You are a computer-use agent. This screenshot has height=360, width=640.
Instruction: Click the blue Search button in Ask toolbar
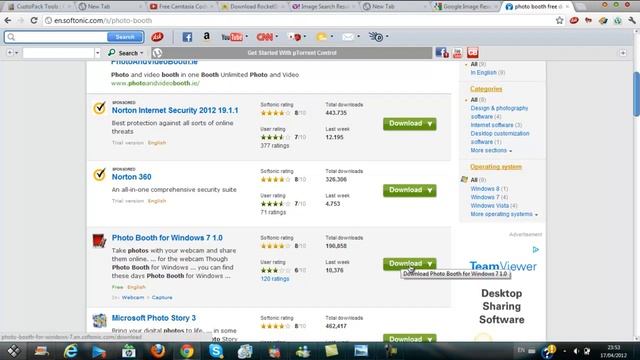tap(125, 37)
